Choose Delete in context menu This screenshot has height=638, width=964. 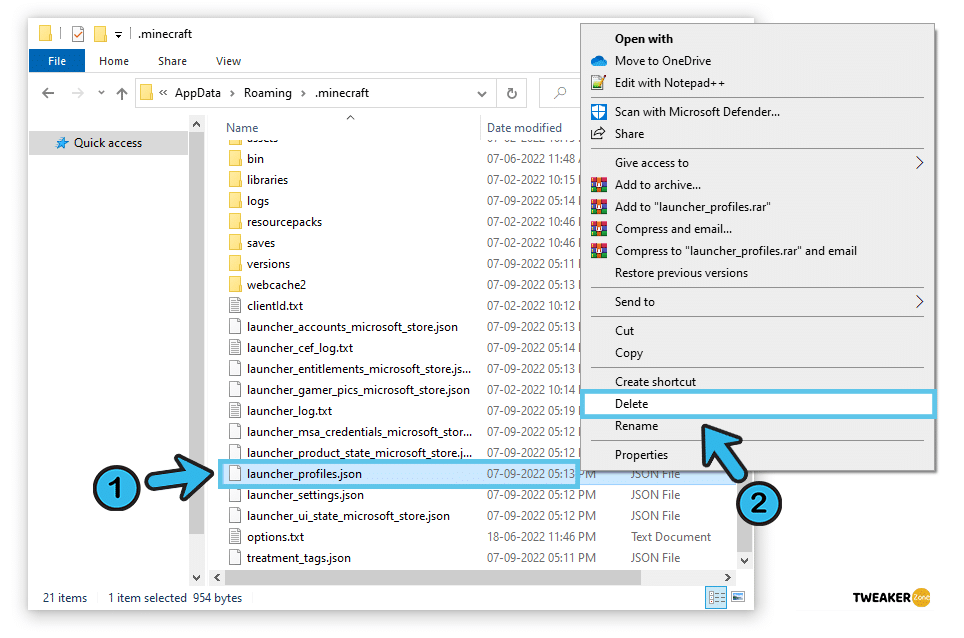pos(631,404)
